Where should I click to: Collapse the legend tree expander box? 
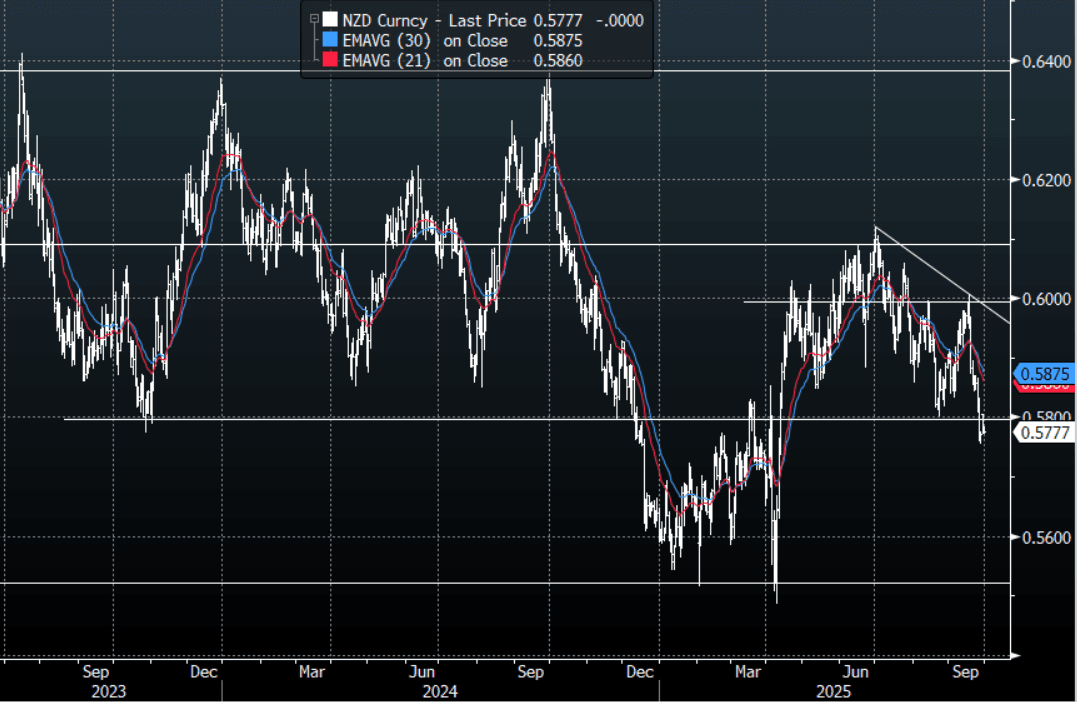click(314, 20)
